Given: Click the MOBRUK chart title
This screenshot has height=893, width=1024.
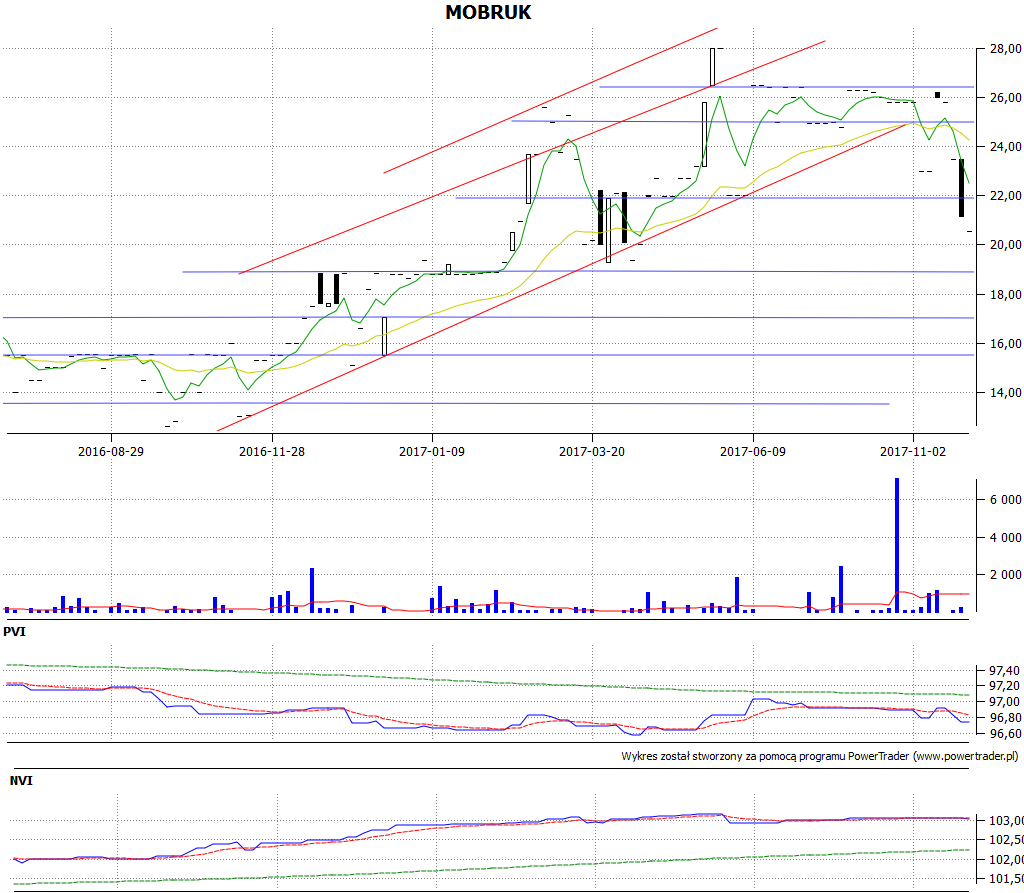Looking at the screenshot, I should coord(488,12).
